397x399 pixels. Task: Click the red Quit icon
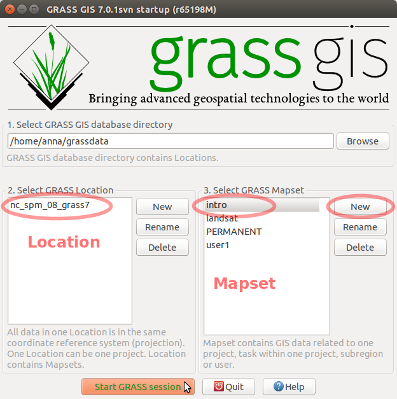[x=219, y=387]
